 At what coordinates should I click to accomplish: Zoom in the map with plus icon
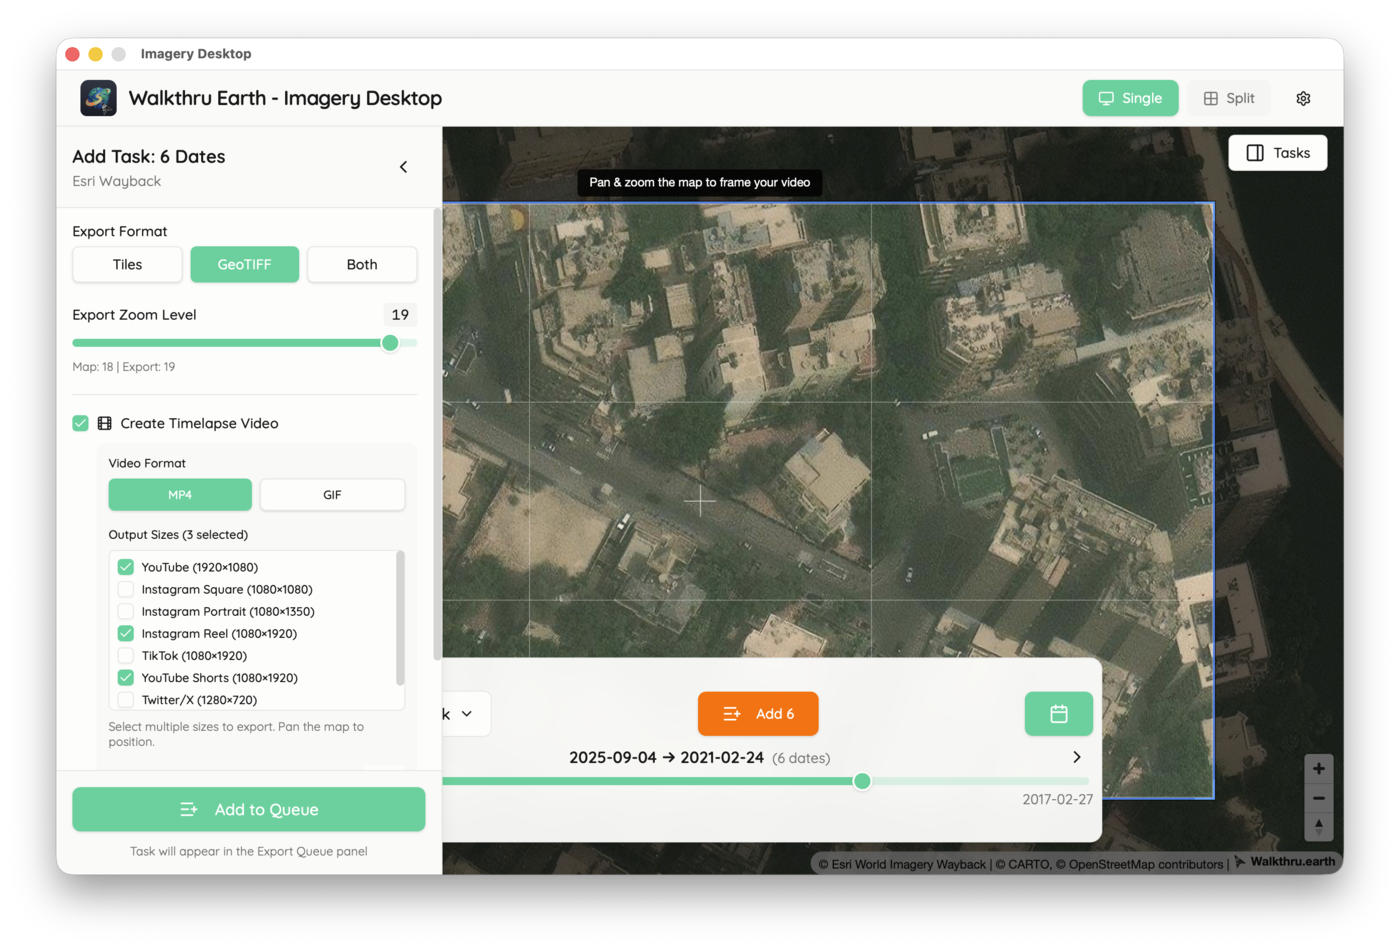[1318, 769]
